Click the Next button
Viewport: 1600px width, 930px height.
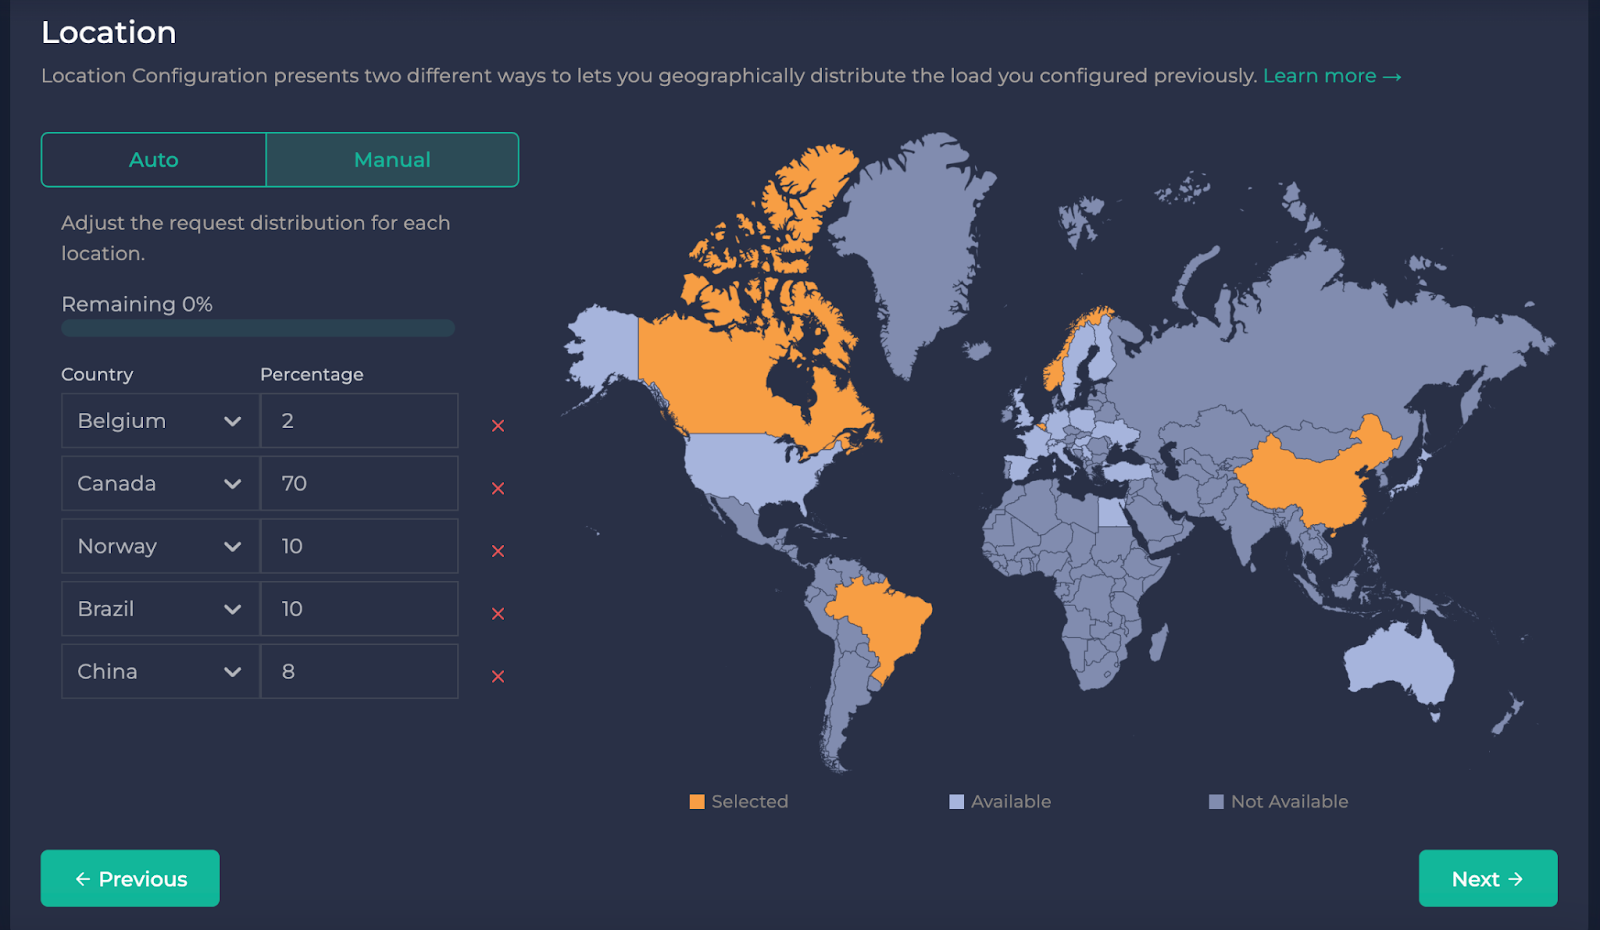(x=1487, y=878)
